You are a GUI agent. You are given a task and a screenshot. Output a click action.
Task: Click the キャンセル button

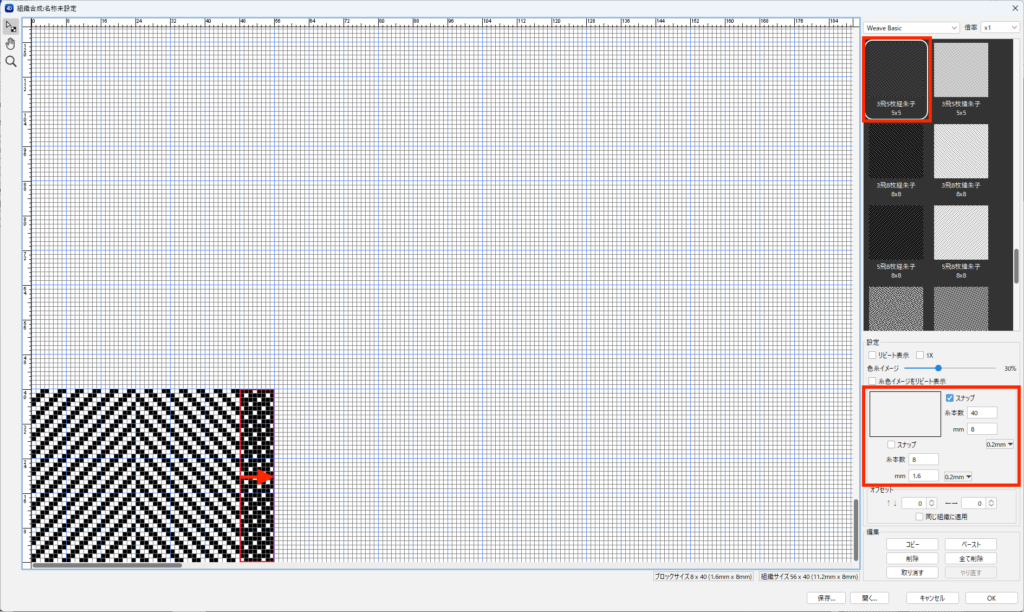point(932,598)
